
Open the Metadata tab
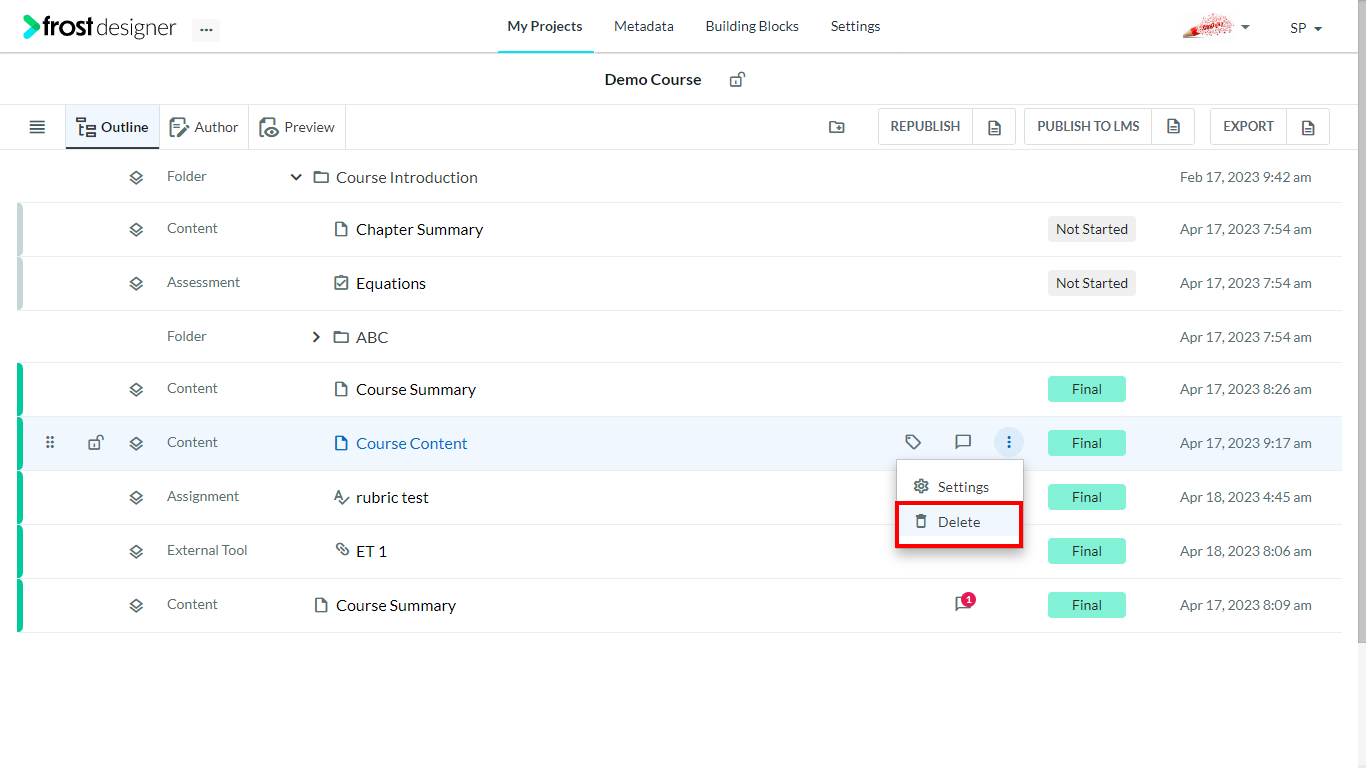tap(644, 27)
